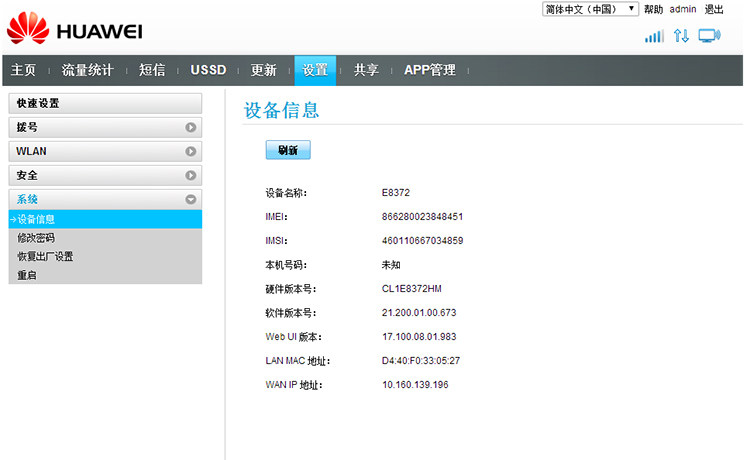The height and width of the screenshot is (460, 750).
Task: Click the WLAN monitor status icon
Action: pos(709,36)
